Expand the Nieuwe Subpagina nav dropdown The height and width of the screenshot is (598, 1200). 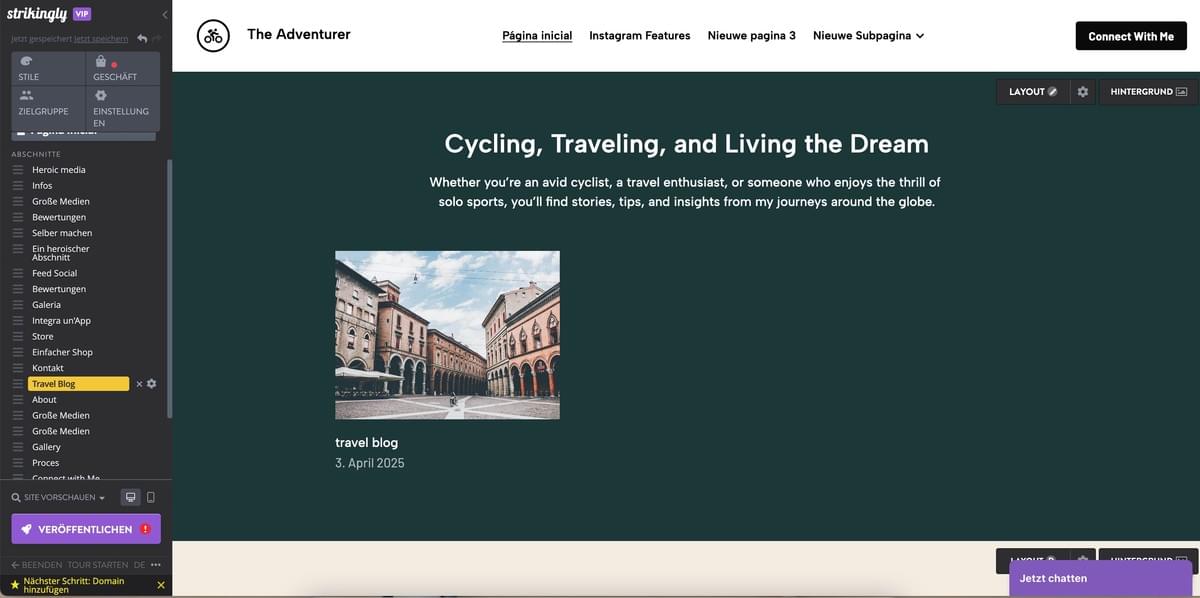868,36
